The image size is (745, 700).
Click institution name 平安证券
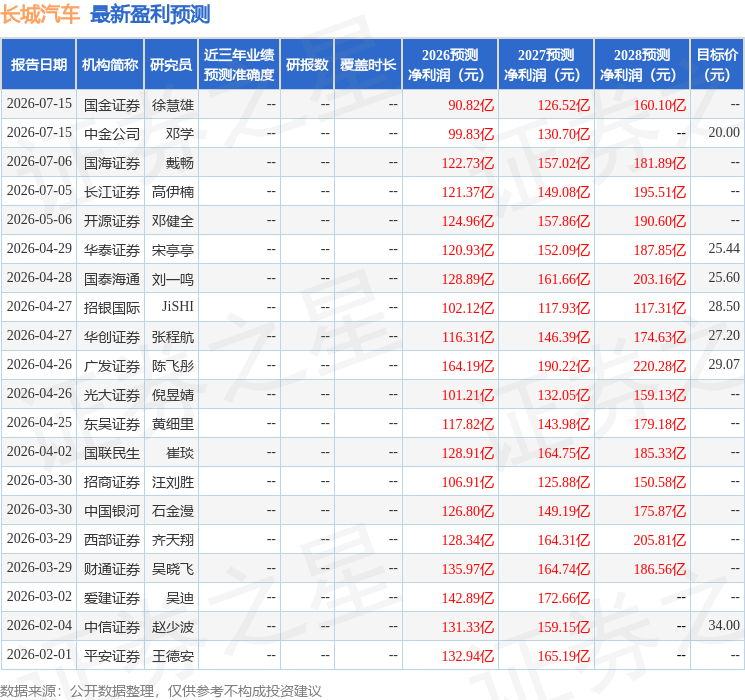pos(112,656)
